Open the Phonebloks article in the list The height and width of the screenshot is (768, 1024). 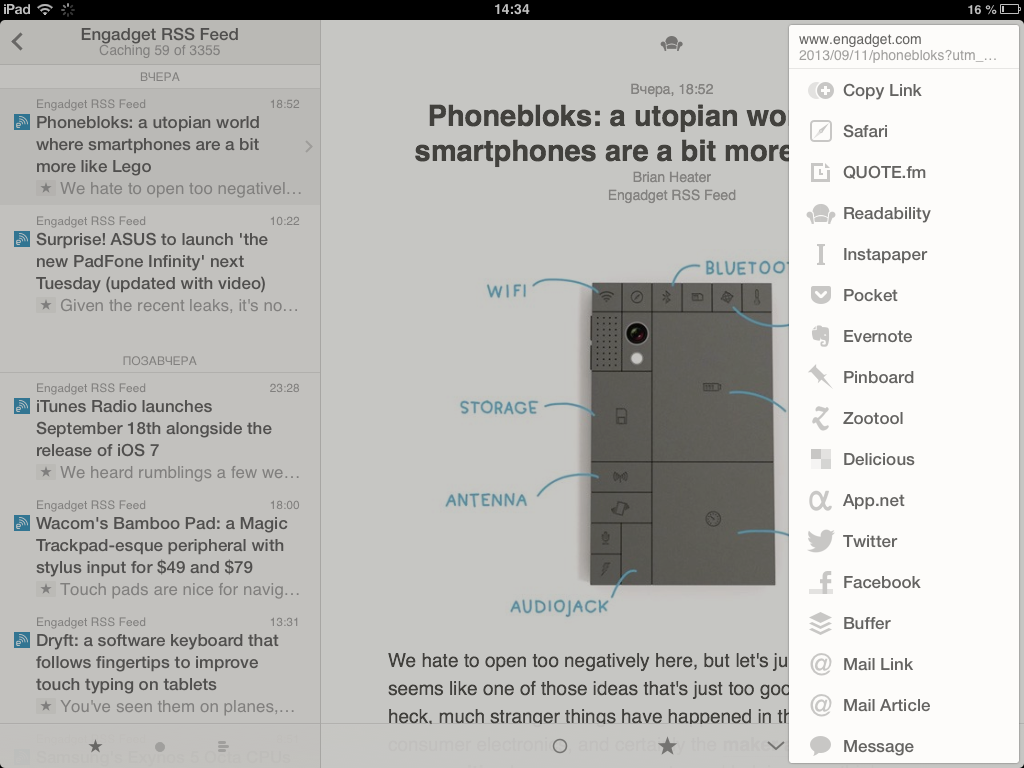(160, 147)
